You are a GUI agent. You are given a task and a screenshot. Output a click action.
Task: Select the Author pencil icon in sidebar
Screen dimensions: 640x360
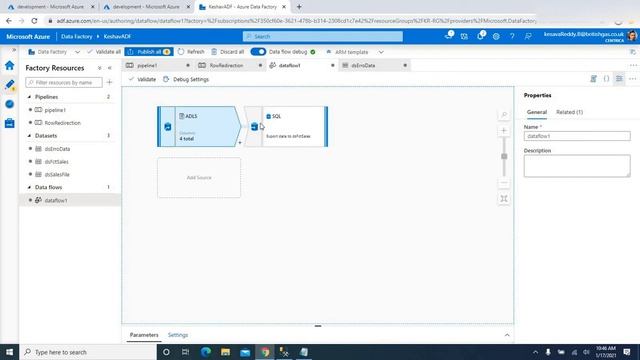pyautogui.click(x=9, y=84)
